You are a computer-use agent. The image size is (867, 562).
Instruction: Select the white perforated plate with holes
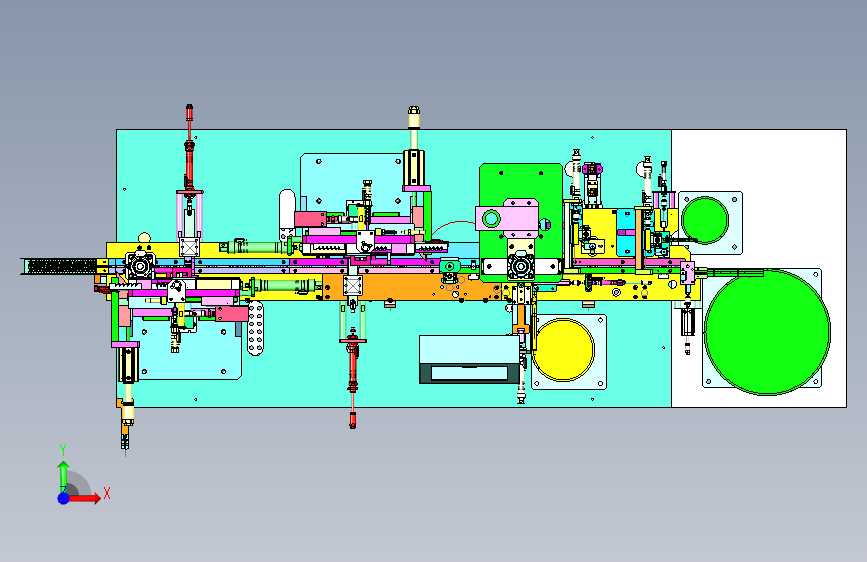255,328
